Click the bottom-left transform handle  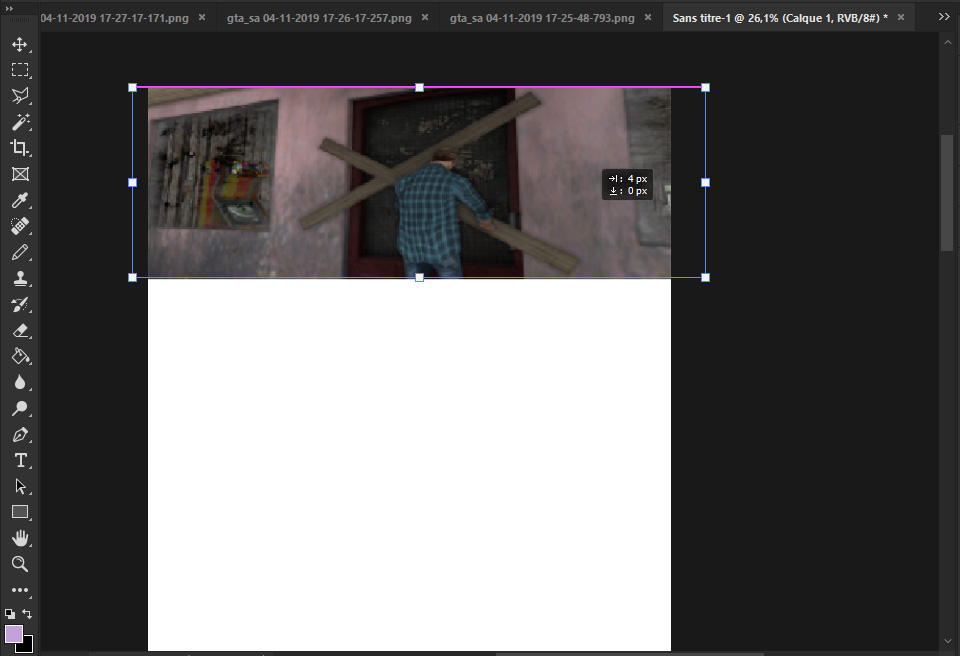132,277
